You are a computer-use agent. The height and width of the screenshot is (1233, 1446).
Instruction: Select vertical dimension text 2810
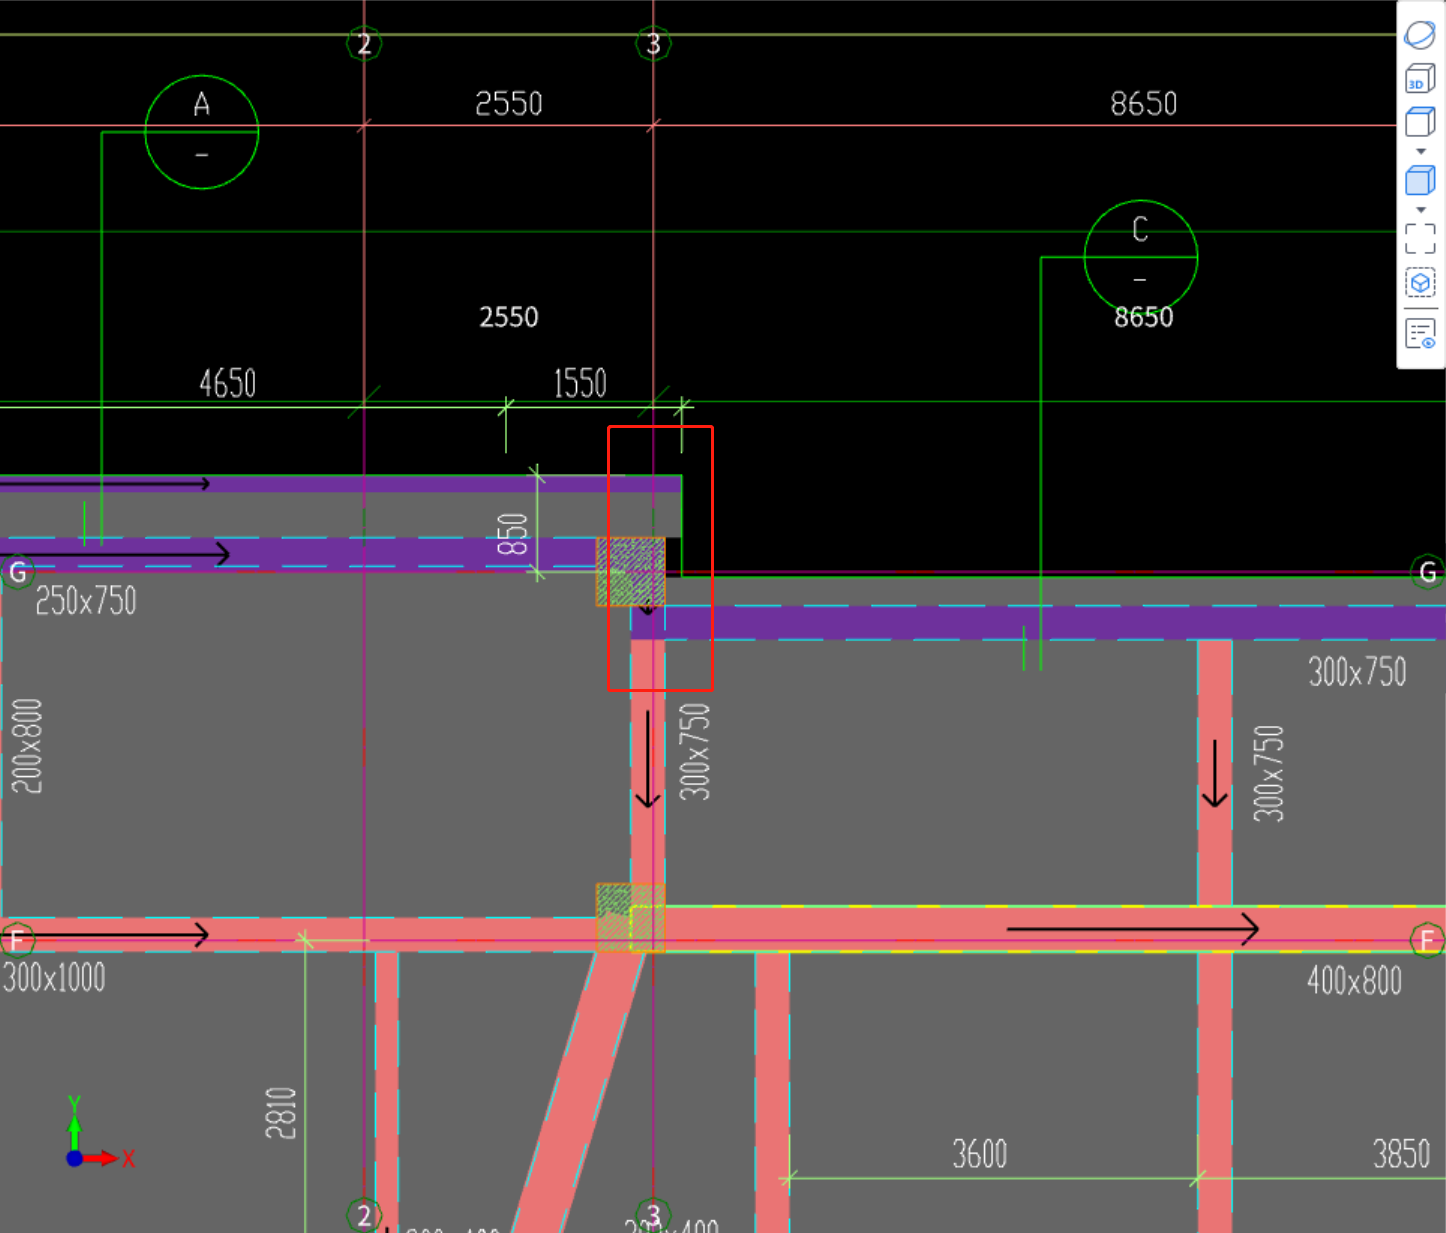(281, 1113)
